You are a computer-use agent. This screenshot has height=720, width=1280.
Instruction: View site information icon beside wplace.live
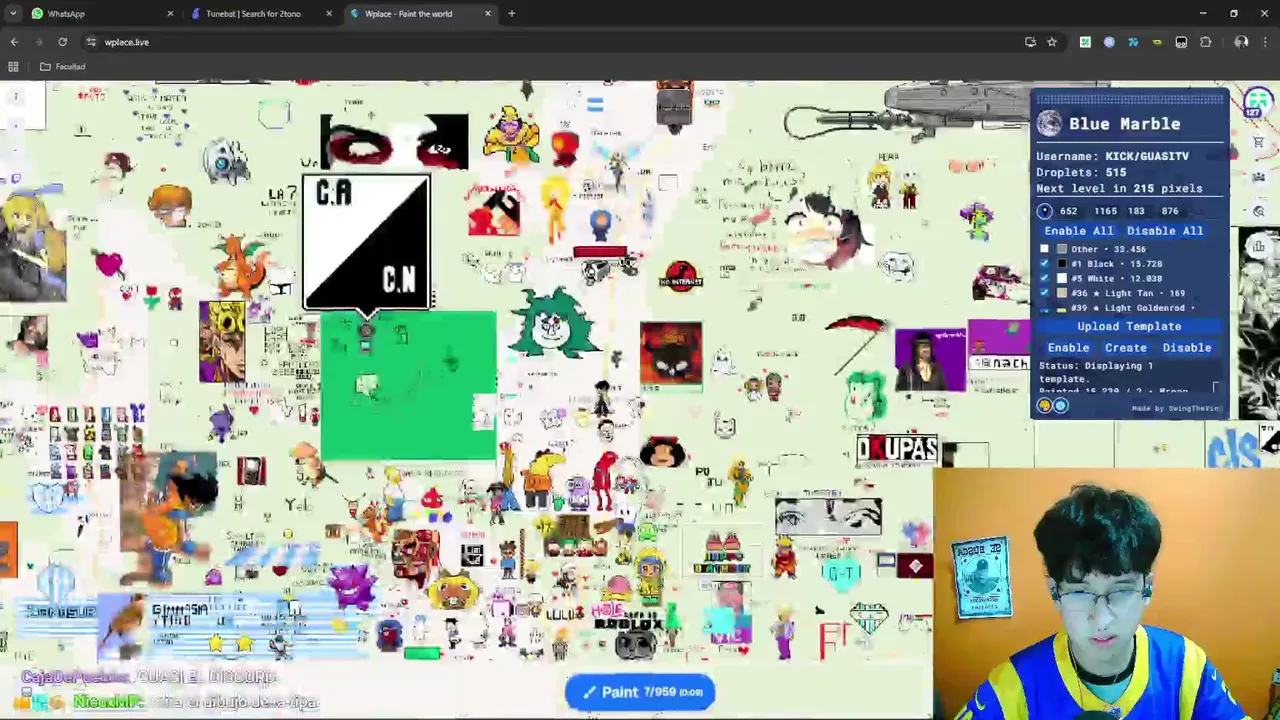[91, 42]
